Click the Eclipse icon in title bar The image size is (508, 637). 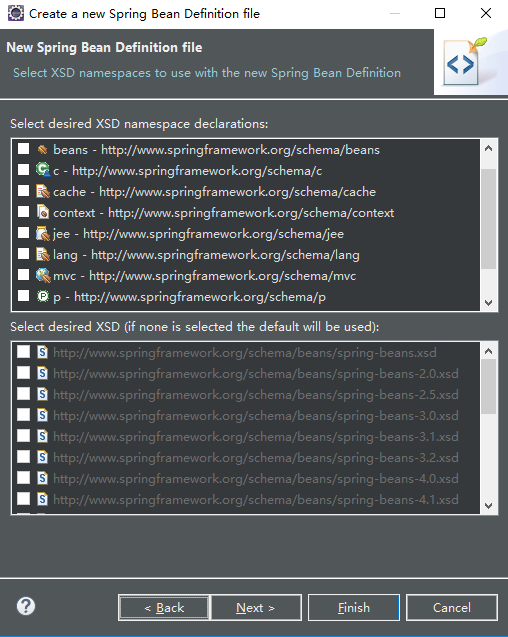pos(16,13)
